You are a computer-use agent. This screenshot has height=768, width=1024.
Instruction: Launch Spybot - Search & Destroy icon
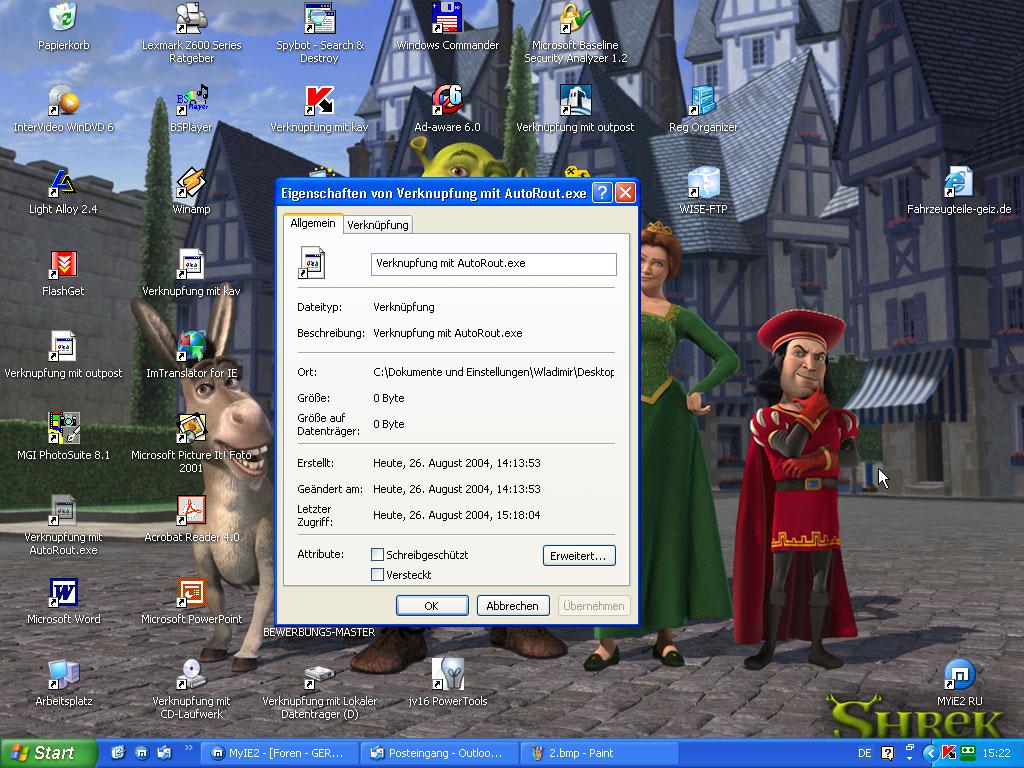click(x=319, y=18)
